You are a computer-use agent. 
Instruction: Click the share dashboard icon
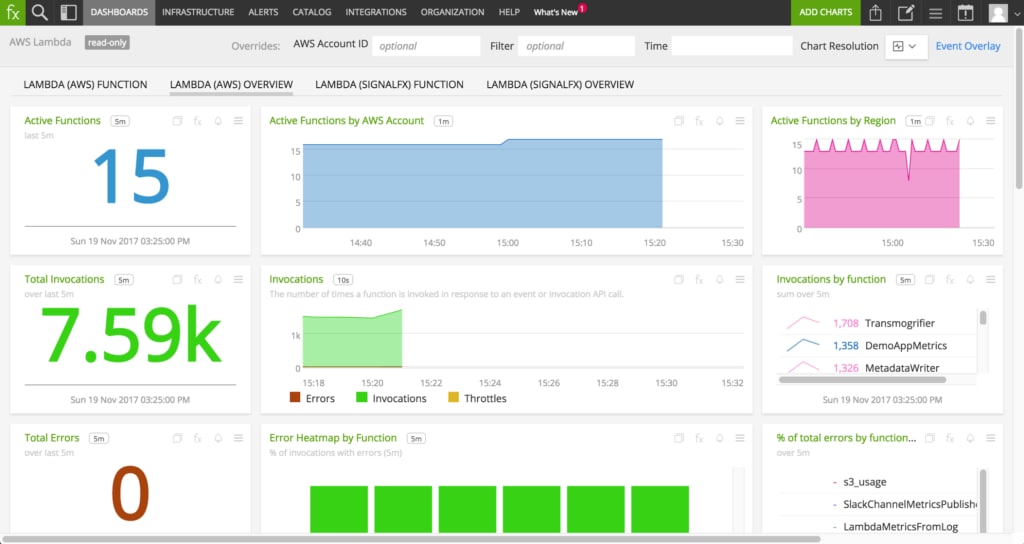pyautogui.click(x=876, y=12)
